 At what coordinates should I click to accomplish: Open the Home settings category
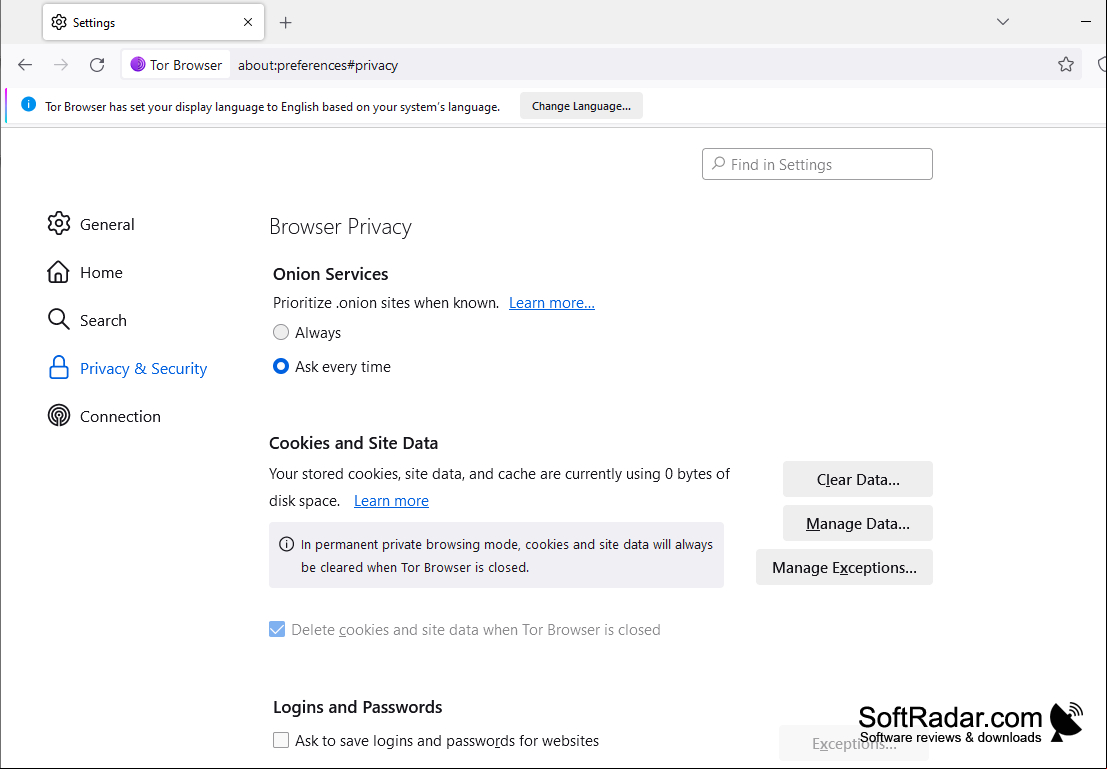coord(85,272)
